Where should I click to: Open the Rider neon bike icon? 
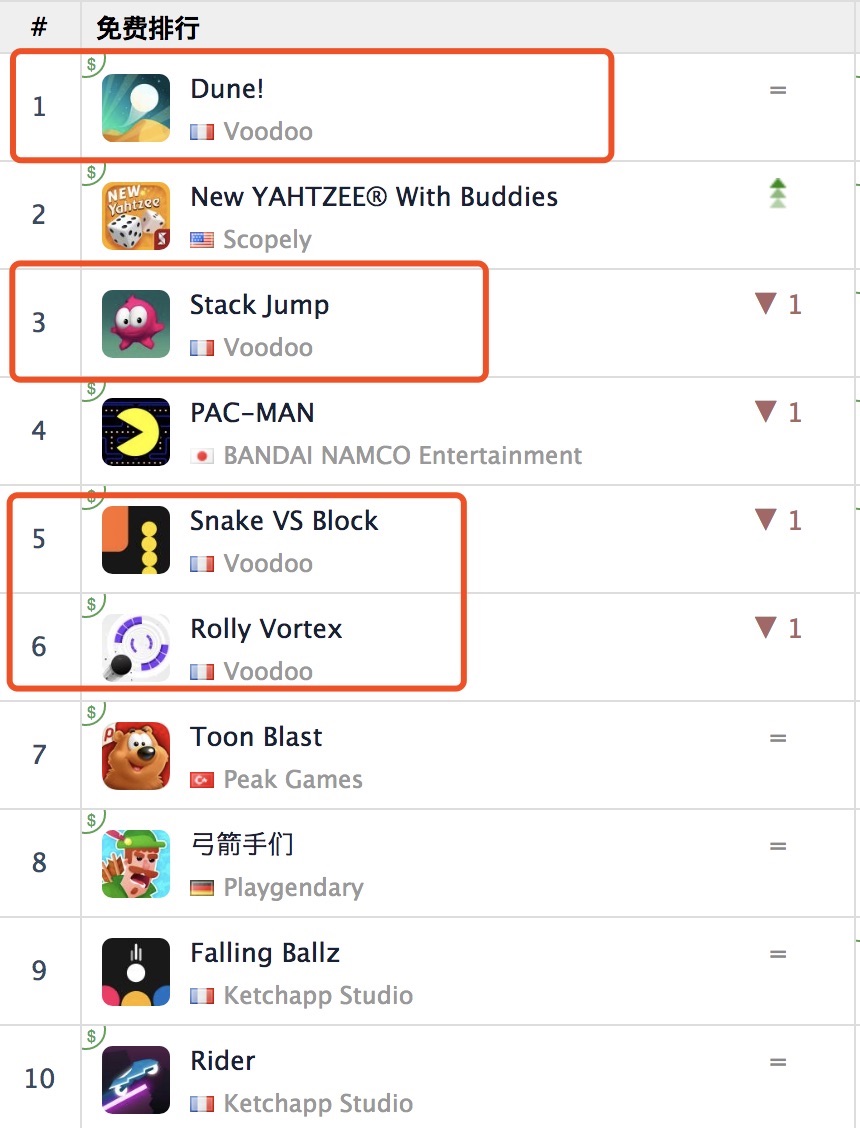[136, 1079]
